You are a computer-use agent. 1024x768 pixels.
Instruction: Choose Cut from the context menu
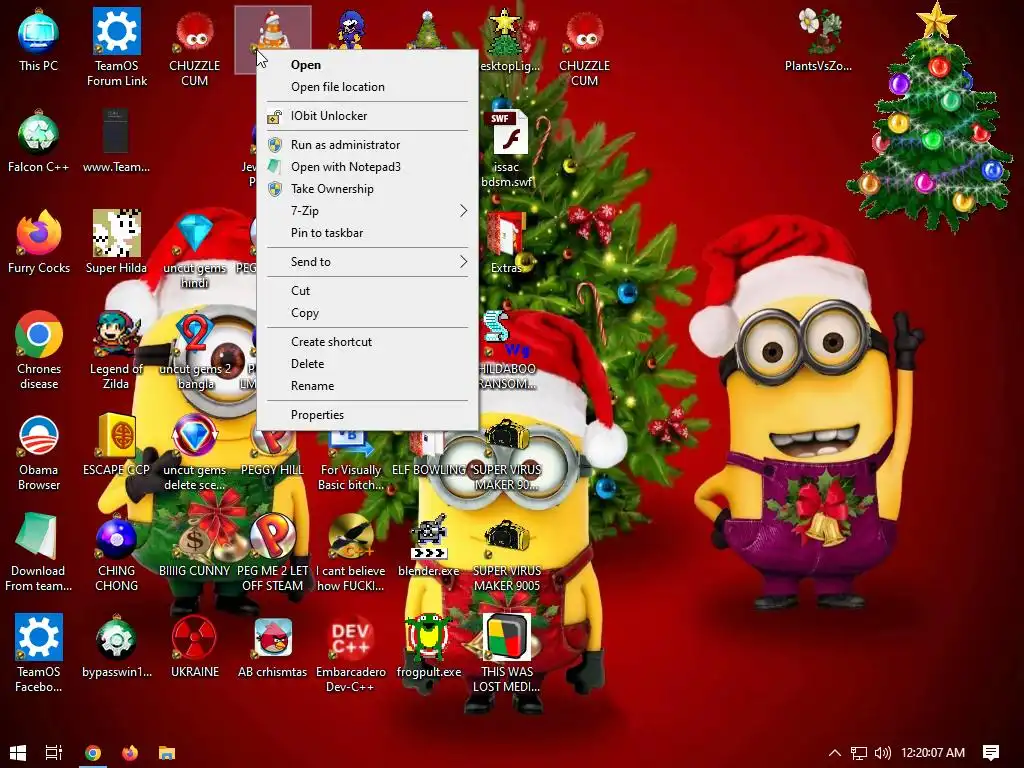[x=368, y=291]
